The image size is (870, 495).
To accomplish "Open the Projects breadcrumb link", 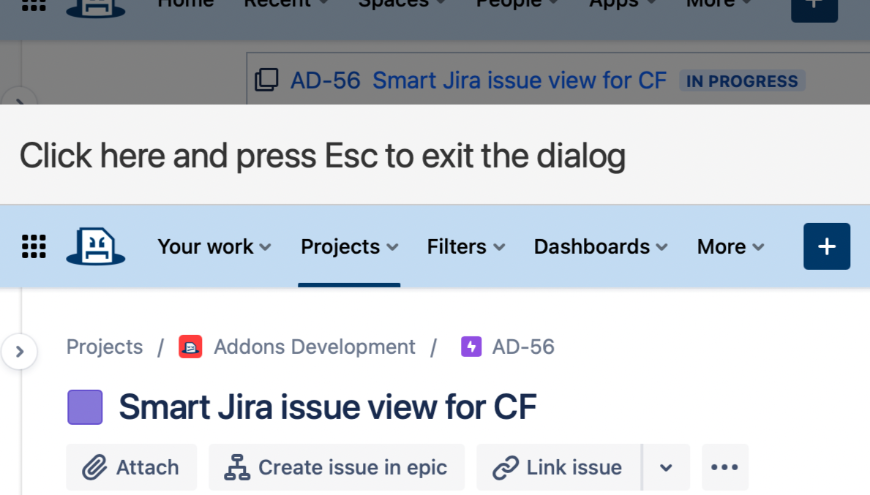I will [104, 347].
